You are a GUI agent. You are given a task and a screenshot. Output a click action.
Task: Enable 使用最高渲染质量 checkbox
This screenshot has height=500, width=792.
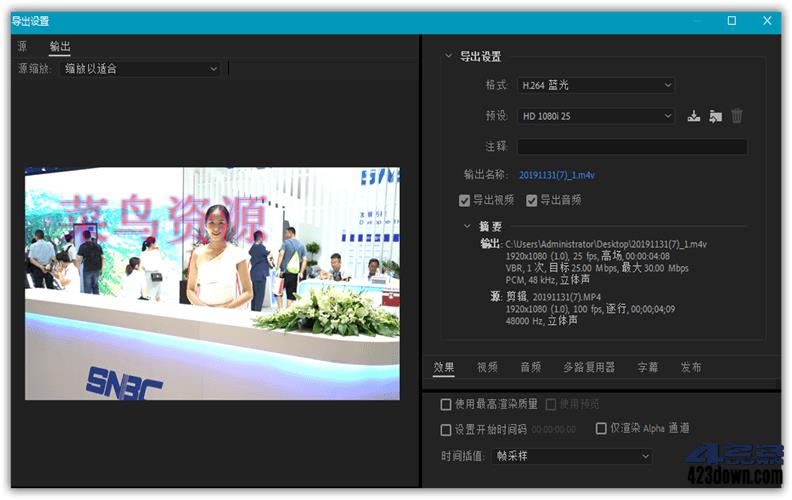coord(446,404)
